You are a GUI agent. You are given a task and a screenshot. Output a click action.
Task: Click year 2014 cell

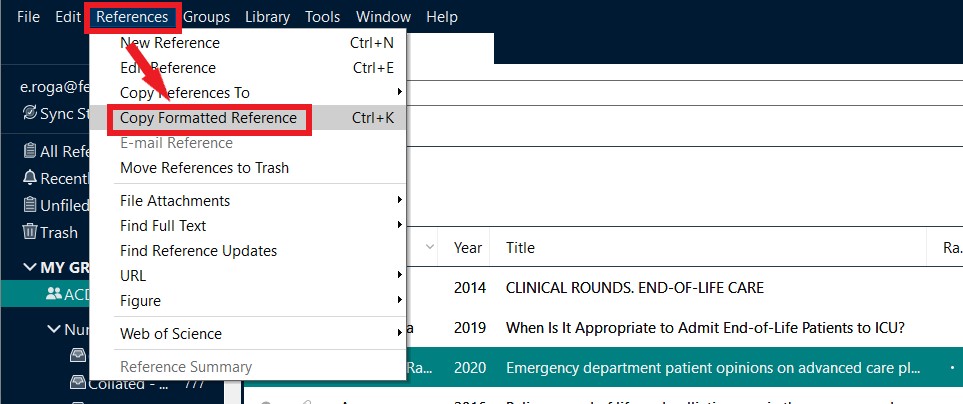click(470, 287)
